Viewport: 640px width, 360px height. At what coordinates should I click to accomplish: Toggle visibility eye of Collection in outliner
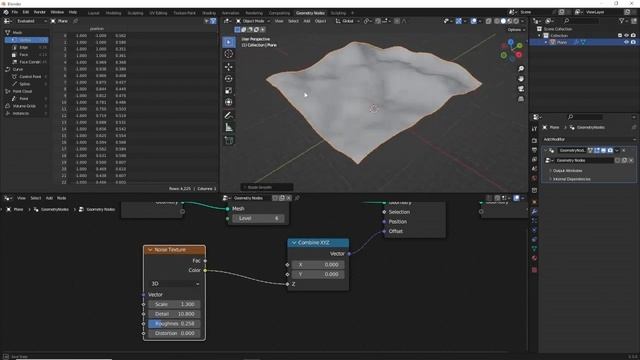627,36
